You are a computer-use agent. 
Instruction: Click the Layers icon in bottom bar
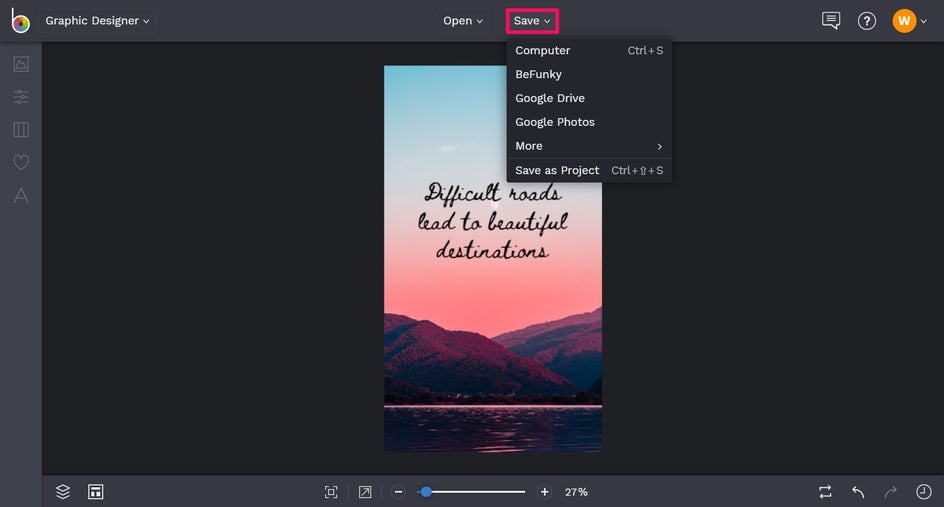[x=63, y=492]
